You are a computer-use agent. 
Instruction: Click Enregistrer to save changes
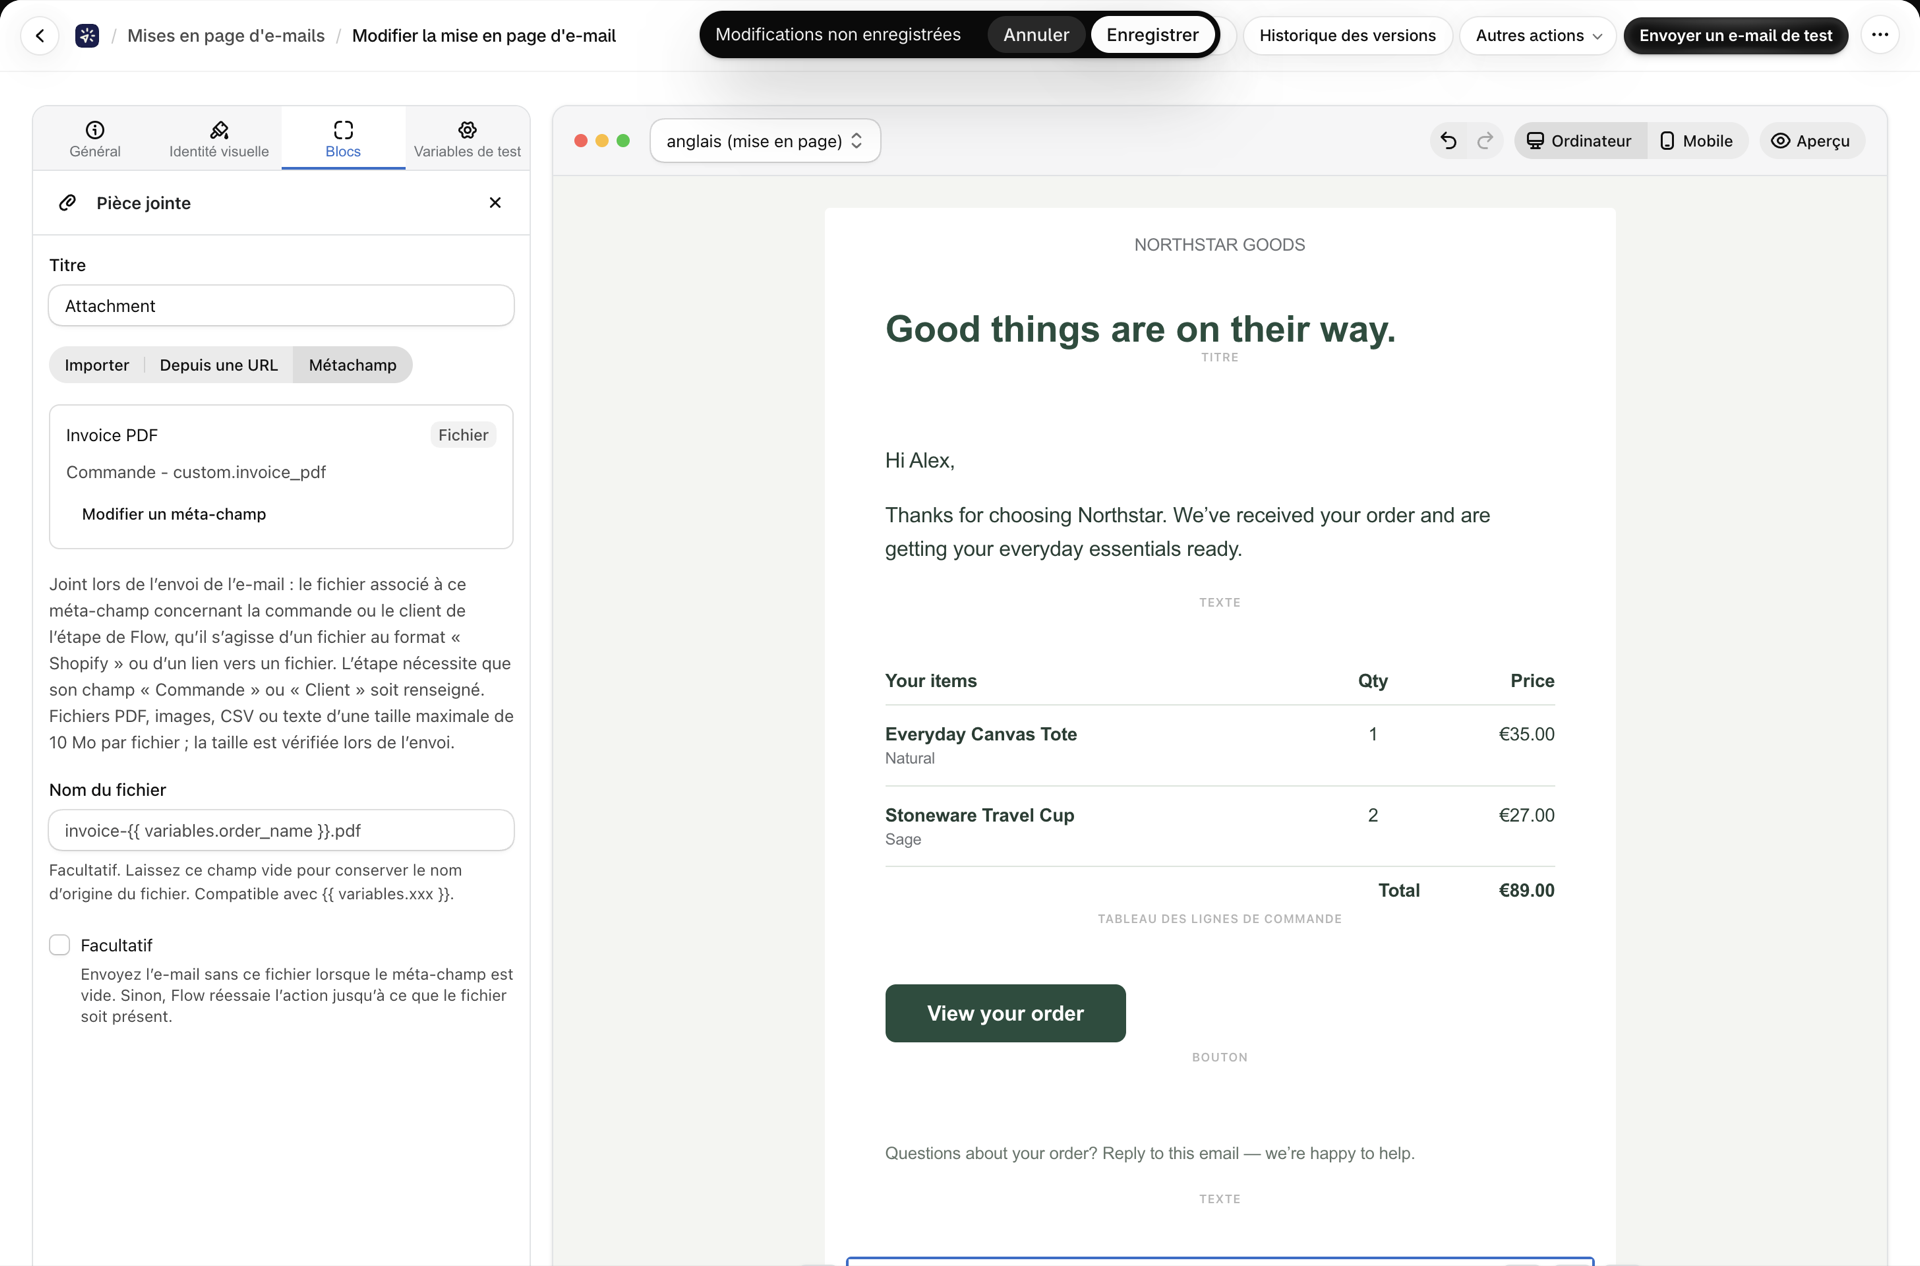click(x=1152, y=35)
